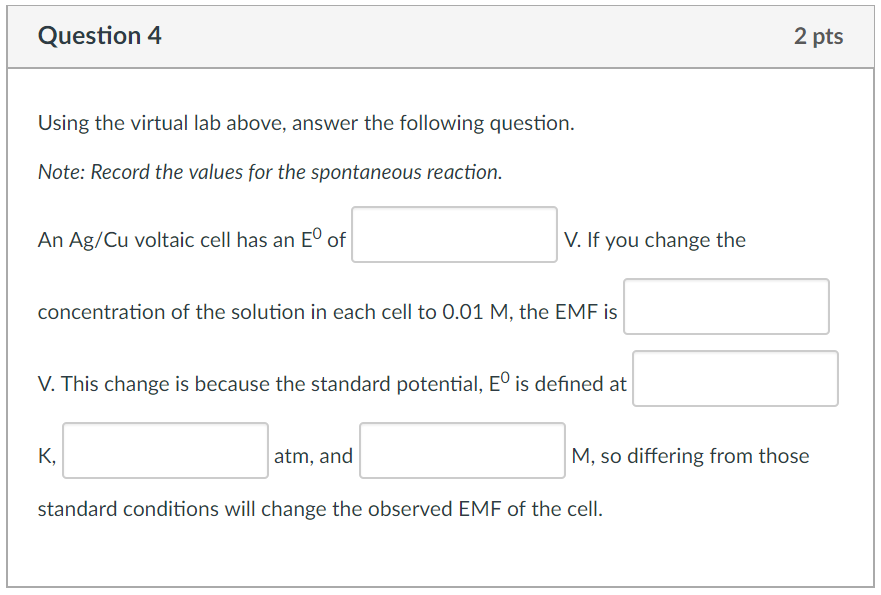Viewport: 881px width, 595px height.
Task: Click the empty box after defined at
Action: coord(735,378)
